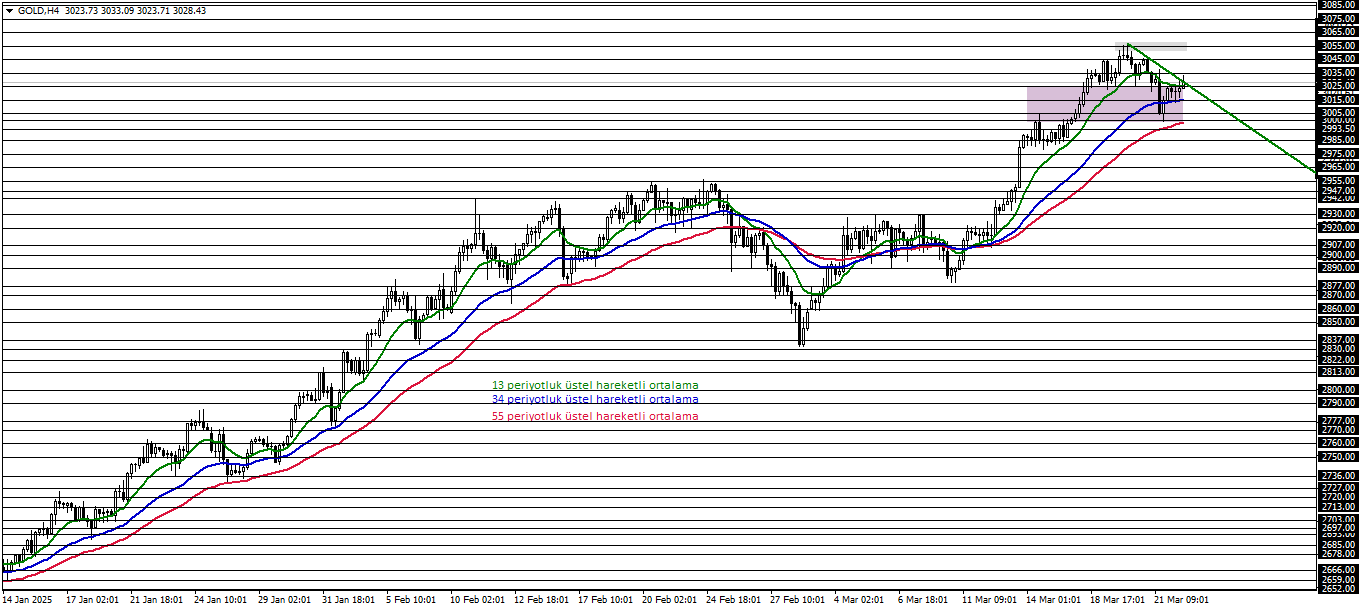Click the 12 Feb 18:01 time label
Screen dimensions: 1362x611
tap(540, 600)
